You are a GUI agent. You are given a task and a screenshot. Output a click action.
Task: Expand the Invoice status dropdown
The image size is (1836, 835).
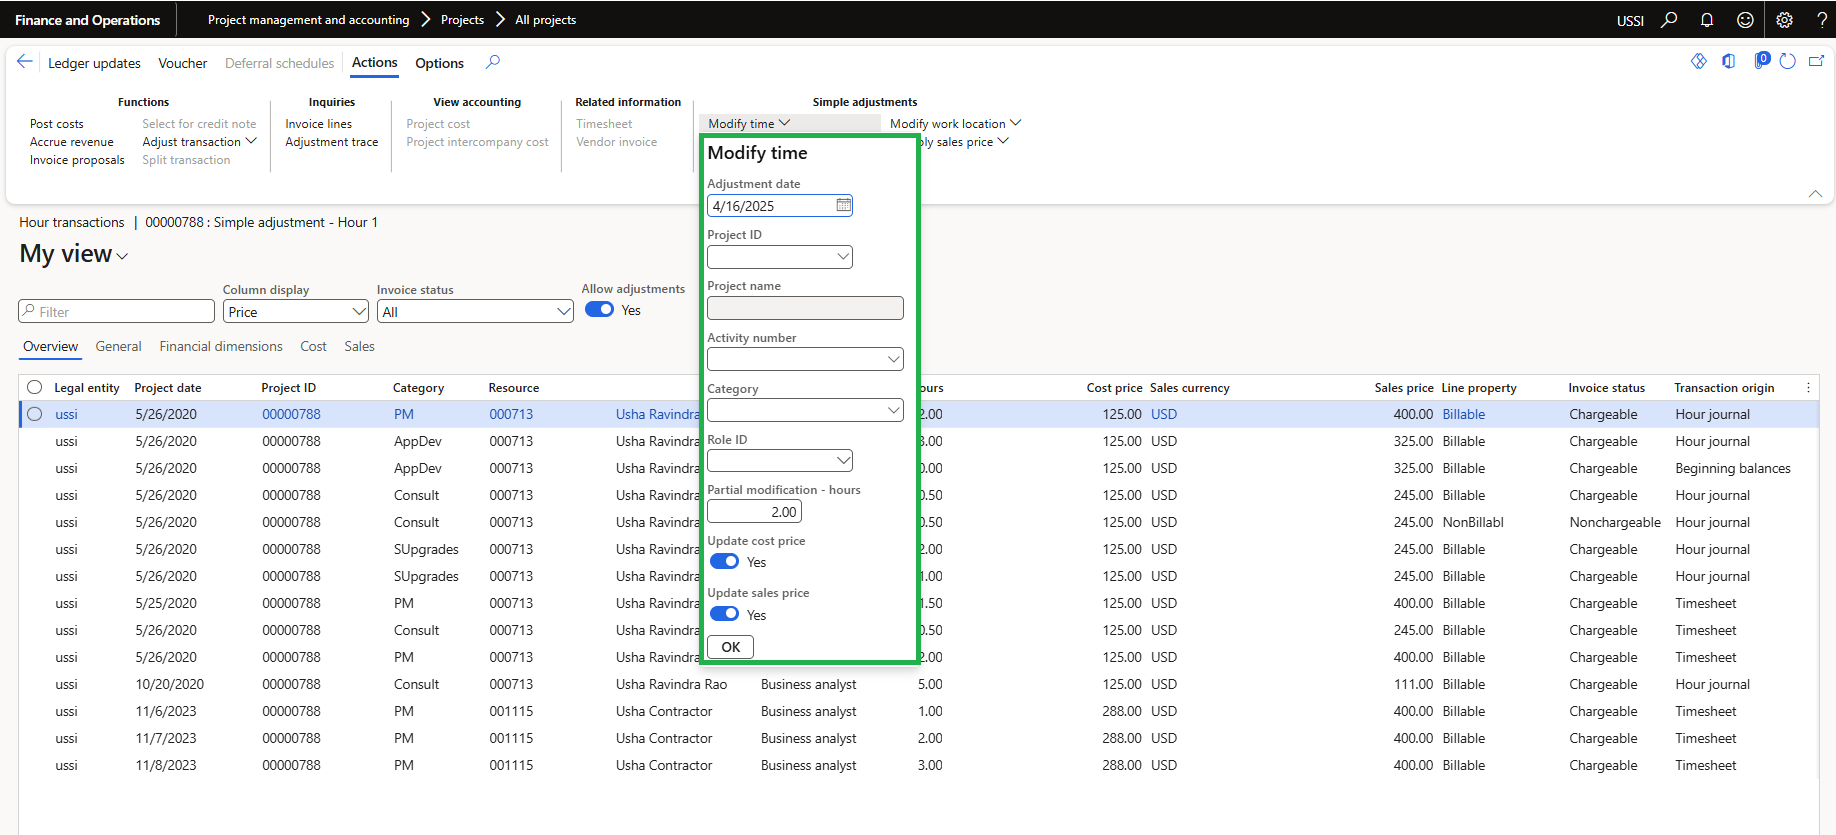pyautogui.click(x=563, y=312)
